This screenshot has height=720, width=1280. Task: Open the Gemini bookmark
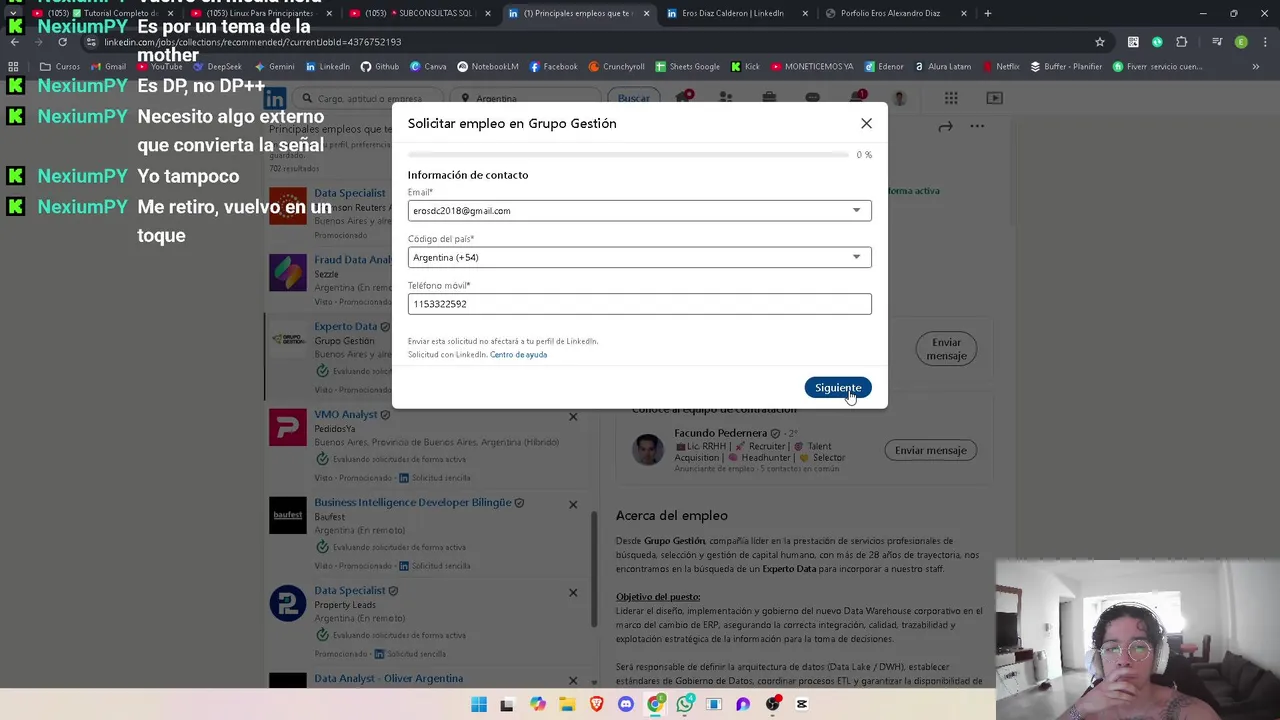274,67
